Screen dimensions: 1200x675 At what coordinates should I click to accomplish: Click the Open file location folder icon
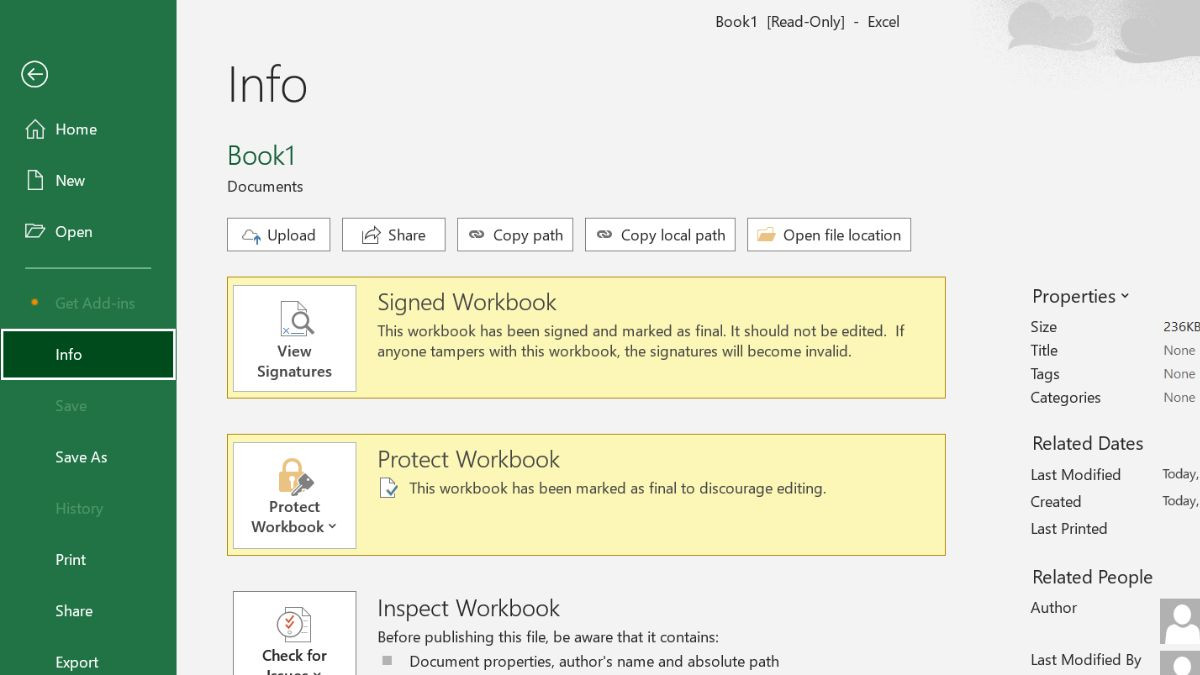coord(766,235)
